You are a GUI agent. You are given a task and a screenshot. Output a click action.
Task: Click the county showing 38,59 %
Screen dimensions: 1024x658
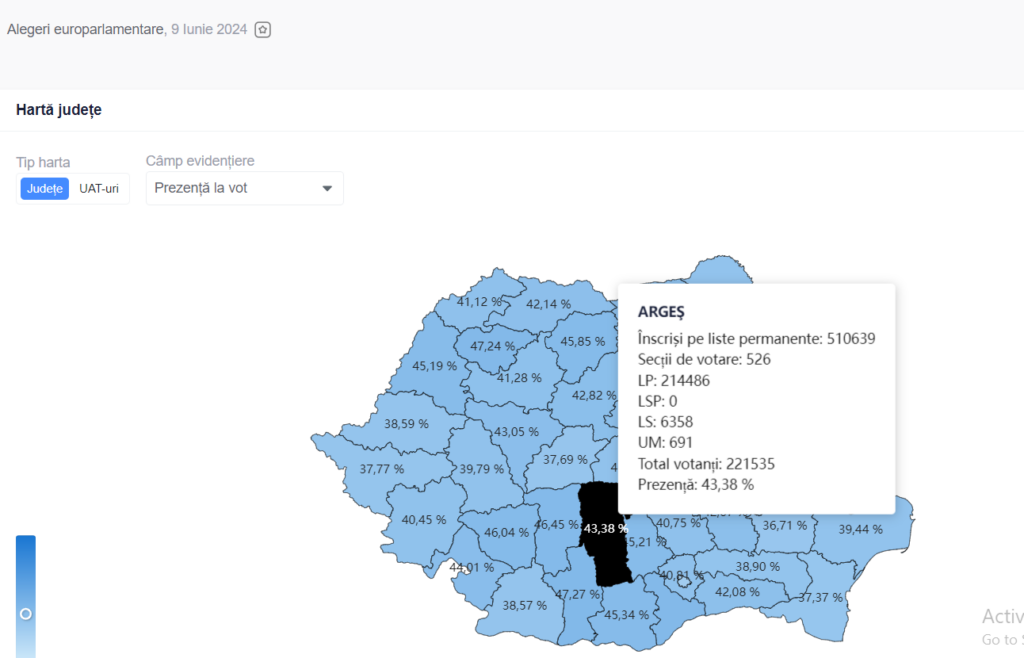[406, 423]
